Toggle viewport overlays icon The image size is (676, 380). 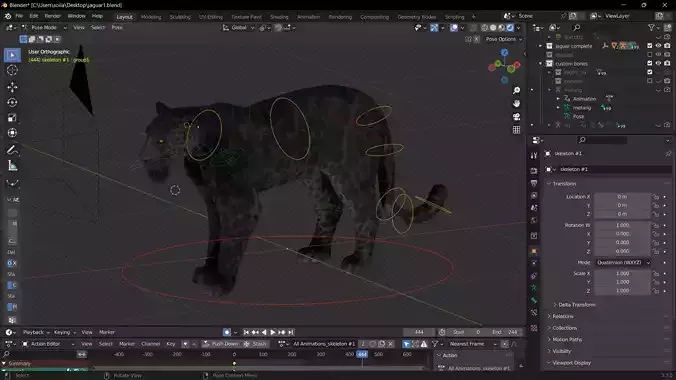[454, 28]
